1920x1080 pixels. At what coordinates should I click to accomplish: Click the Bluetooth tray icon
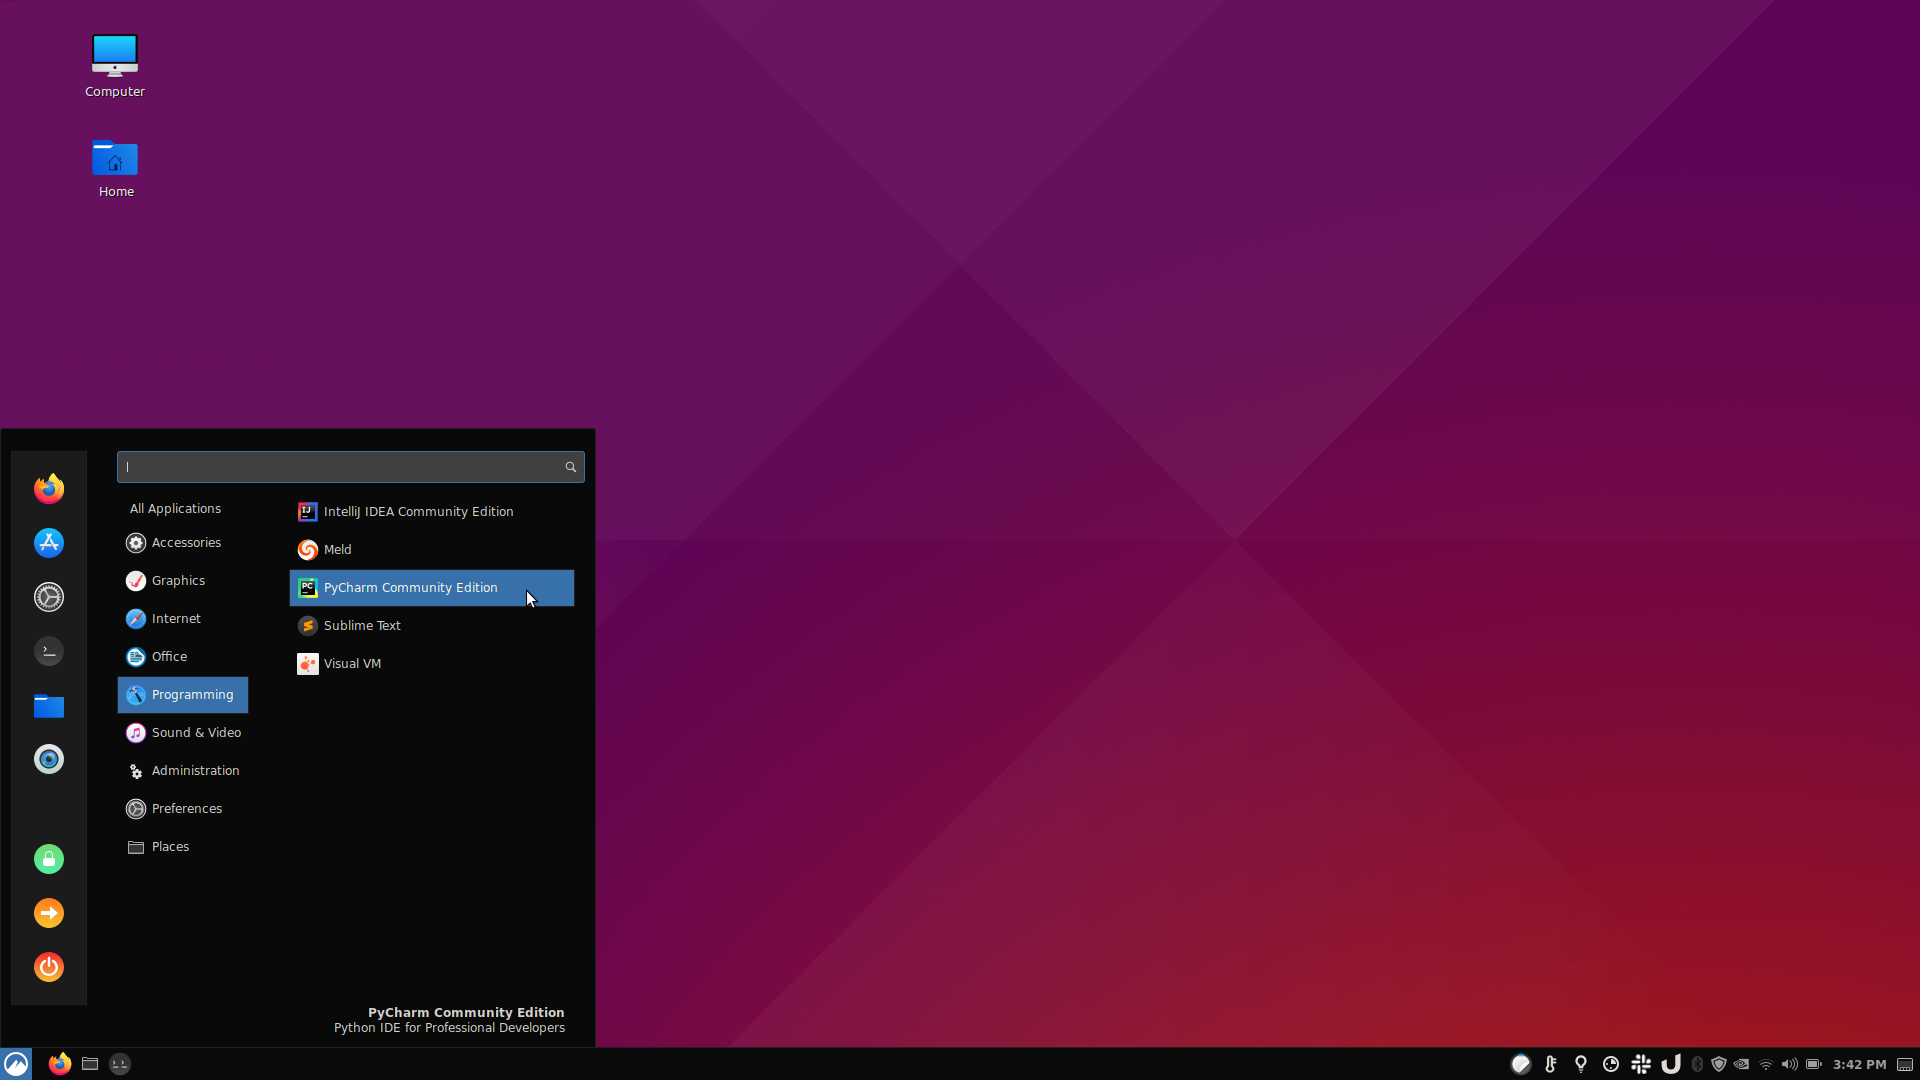pos(1697,1064)
